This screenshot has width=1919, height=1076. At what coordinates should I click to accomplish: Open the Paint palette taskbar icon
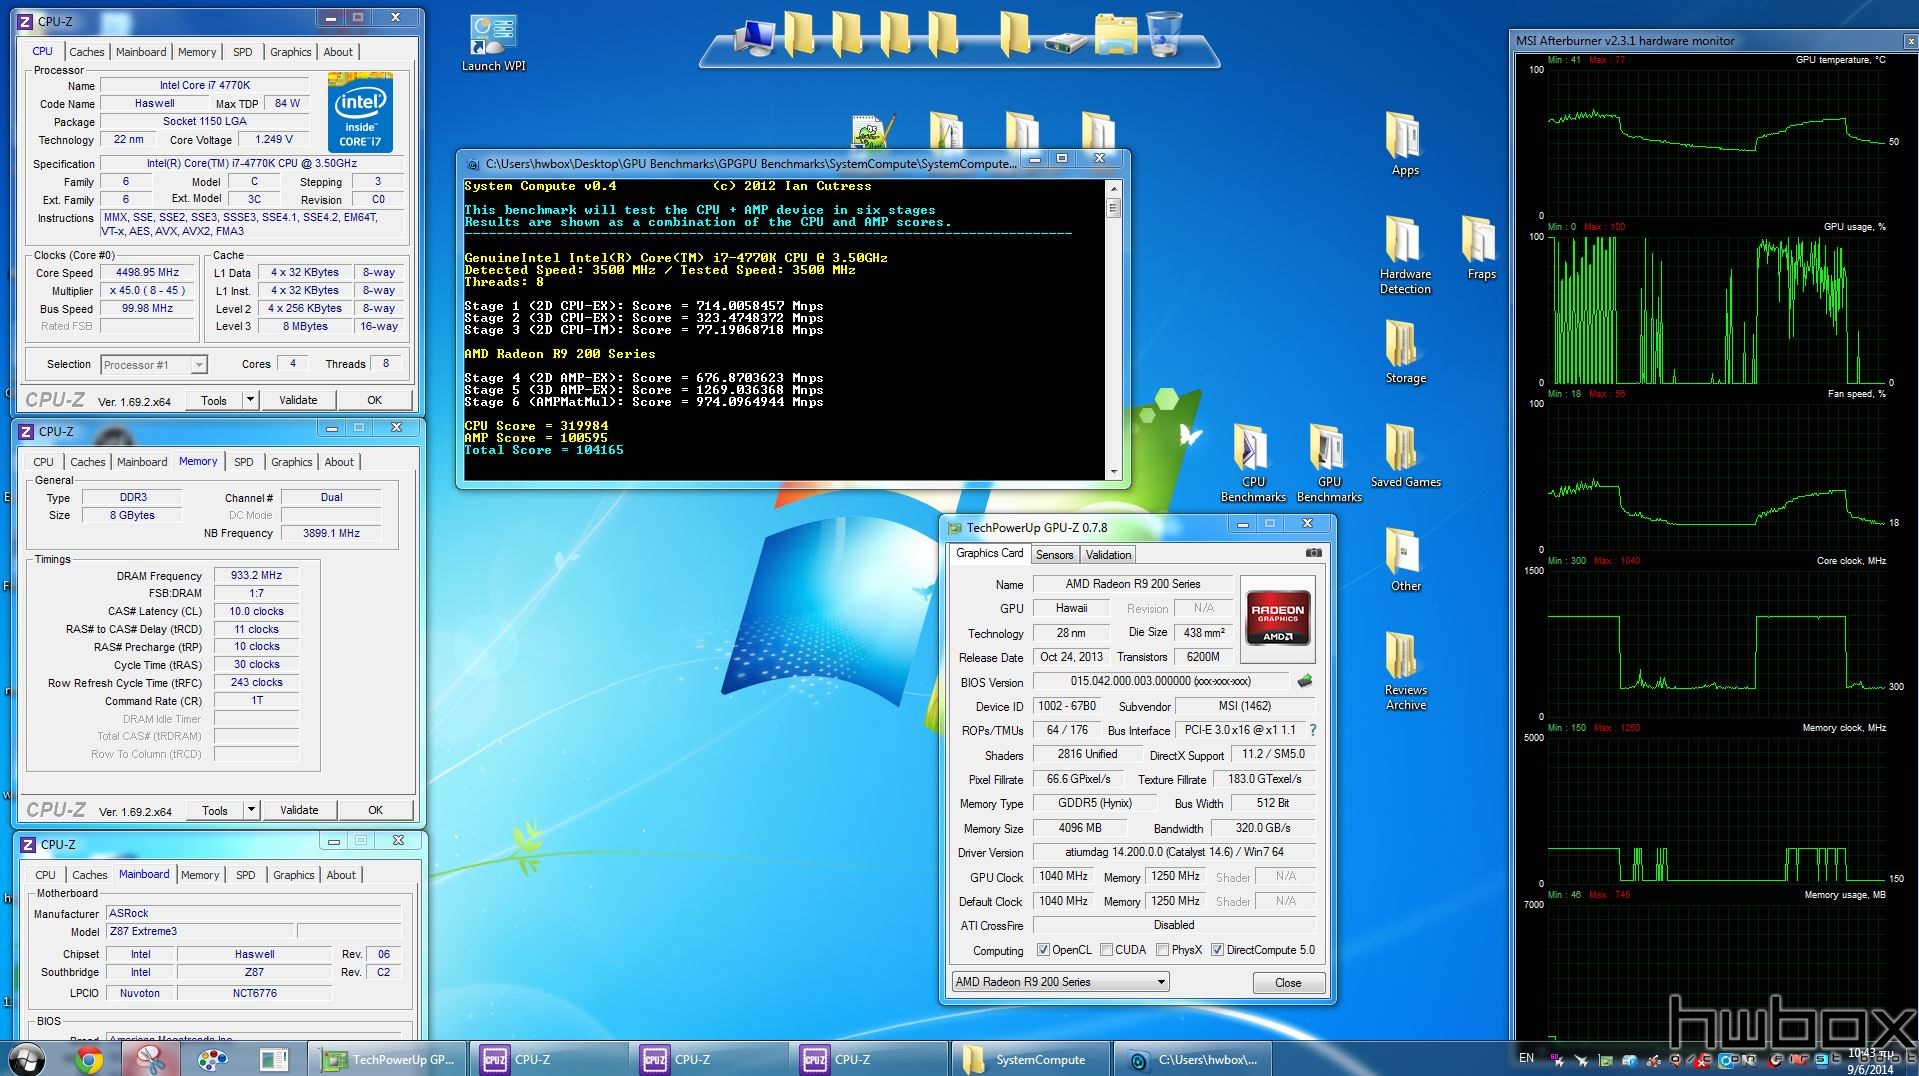coord(212,1060)
